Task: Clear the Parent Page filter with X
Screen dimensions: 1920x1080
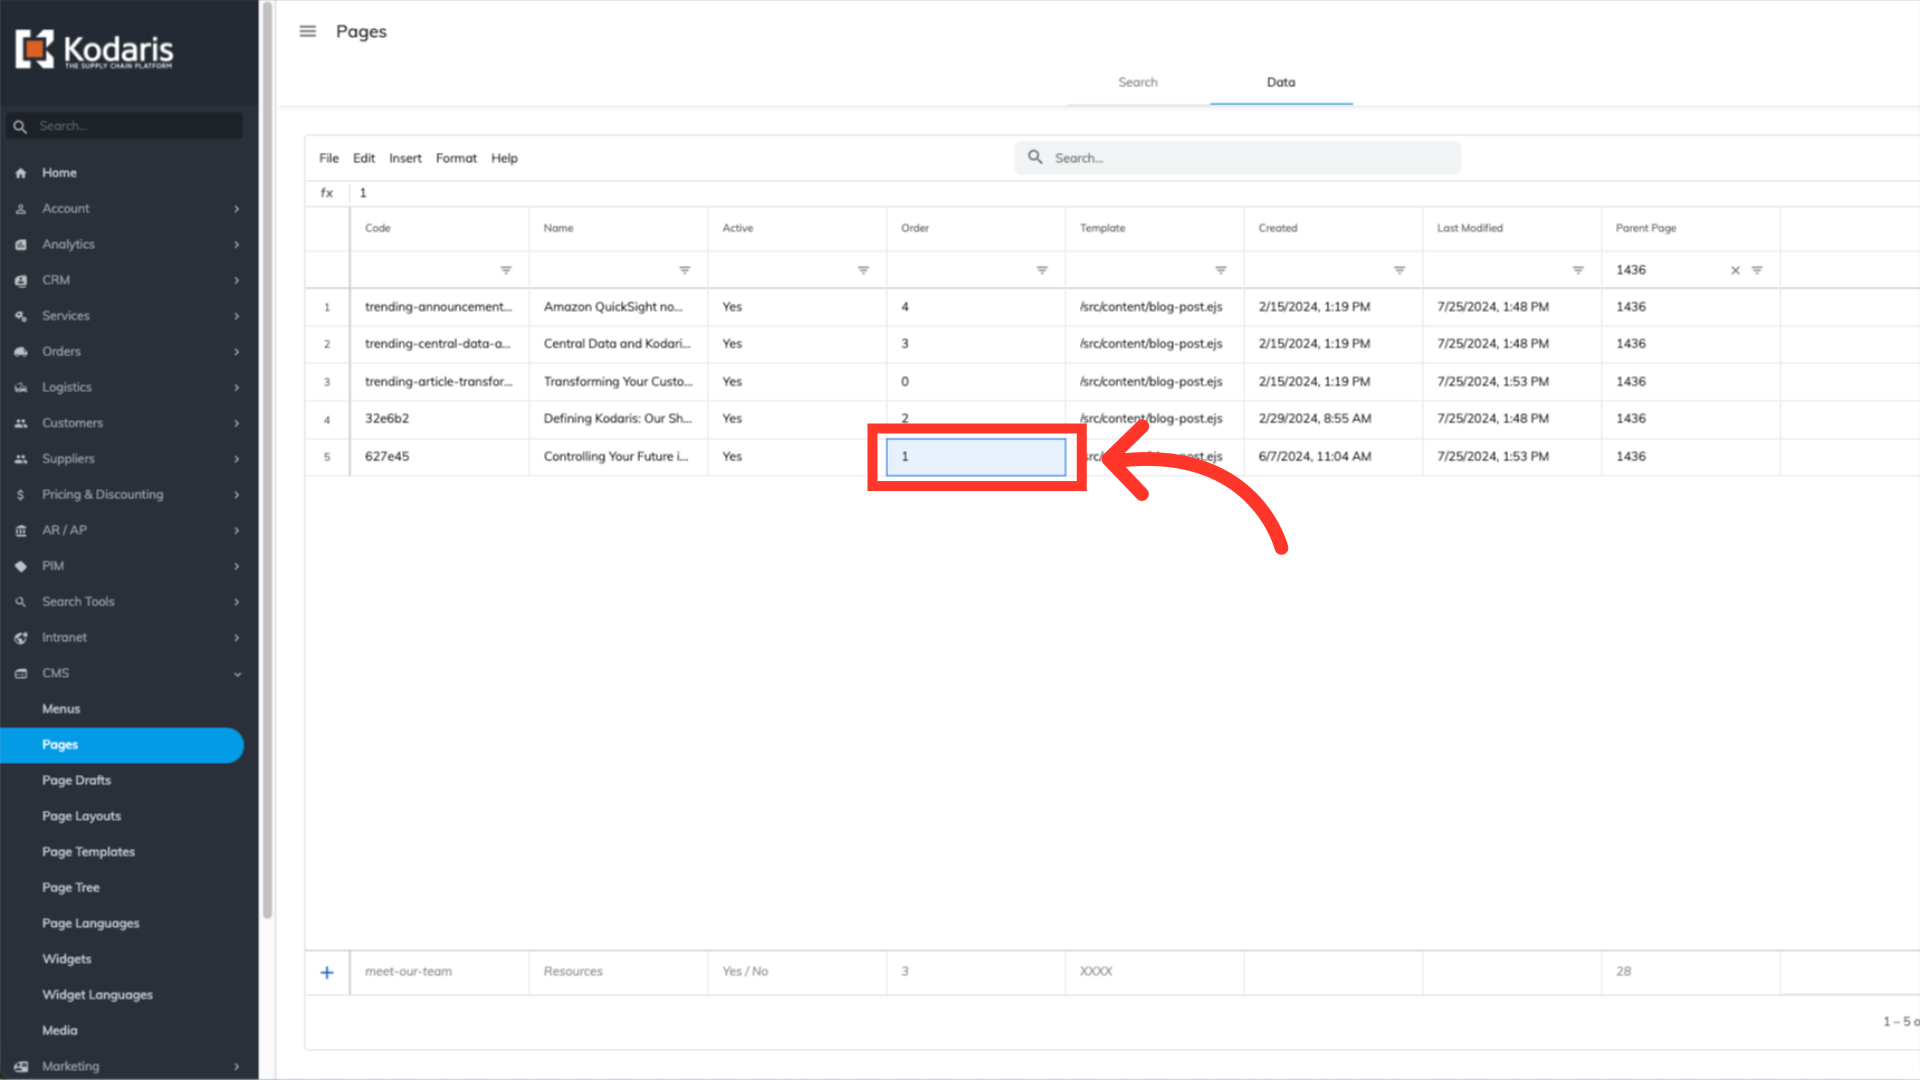Action: click(x=1735, y=270)
